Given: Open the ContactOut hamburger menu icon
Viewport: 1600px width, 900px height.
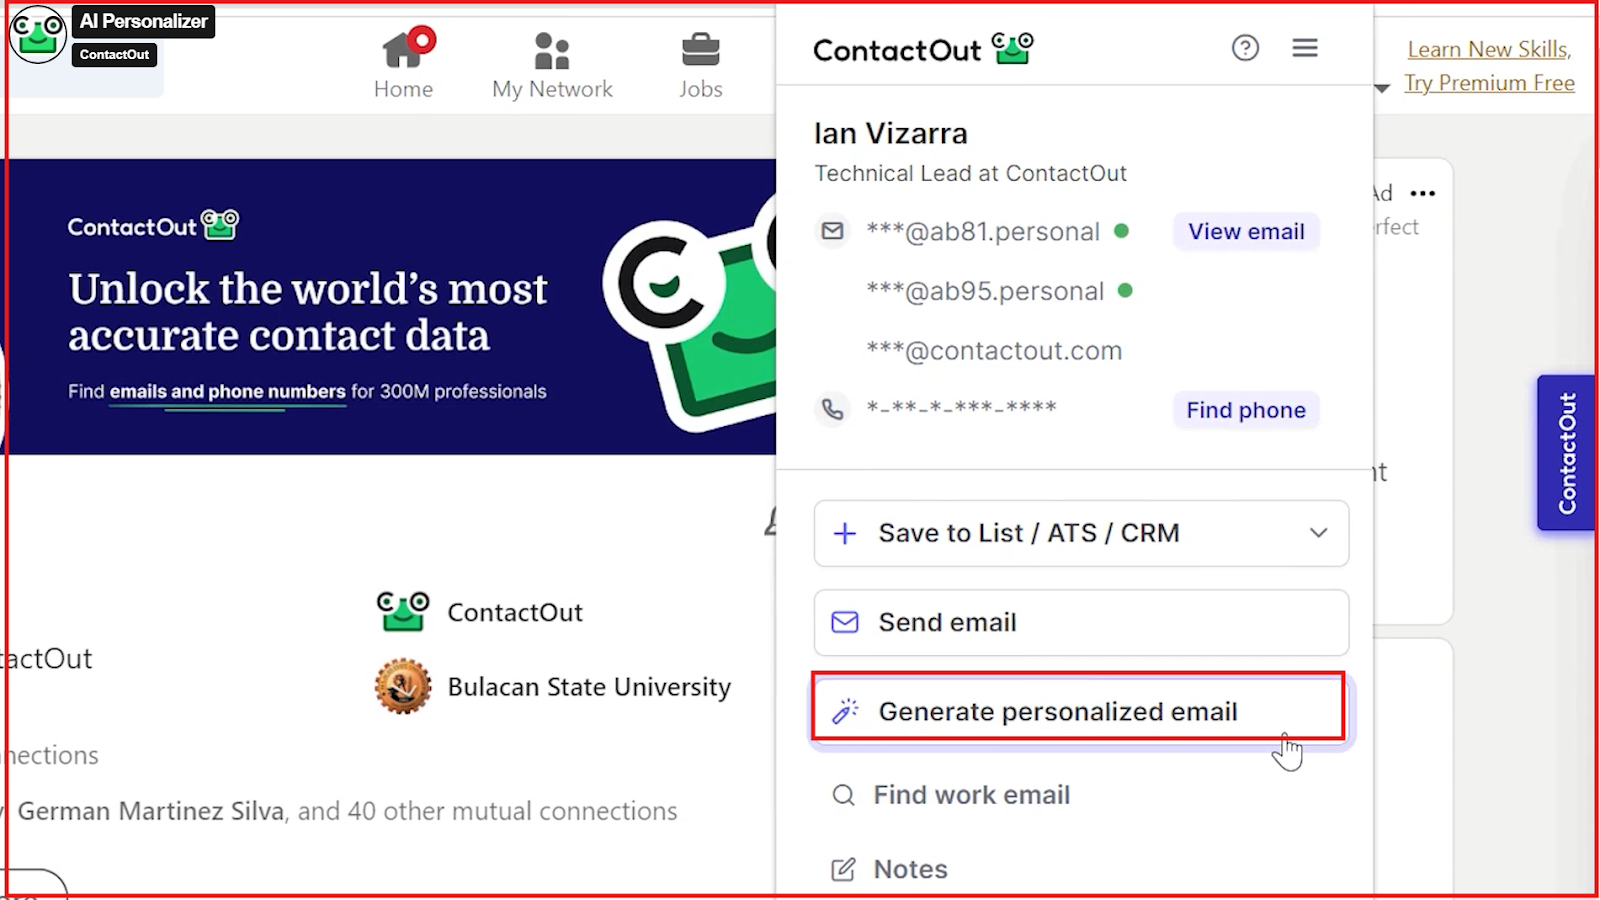Looking at the screenshot, I should click(x=1305, y=47).
